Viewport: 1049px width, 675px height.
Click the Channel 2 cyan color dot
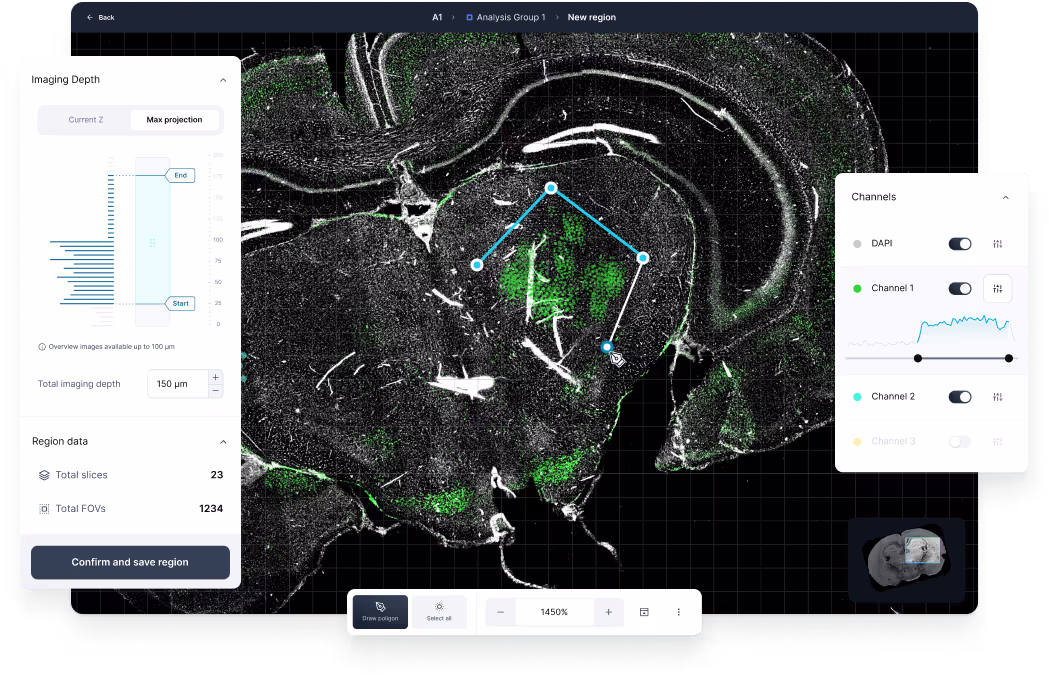857,397
